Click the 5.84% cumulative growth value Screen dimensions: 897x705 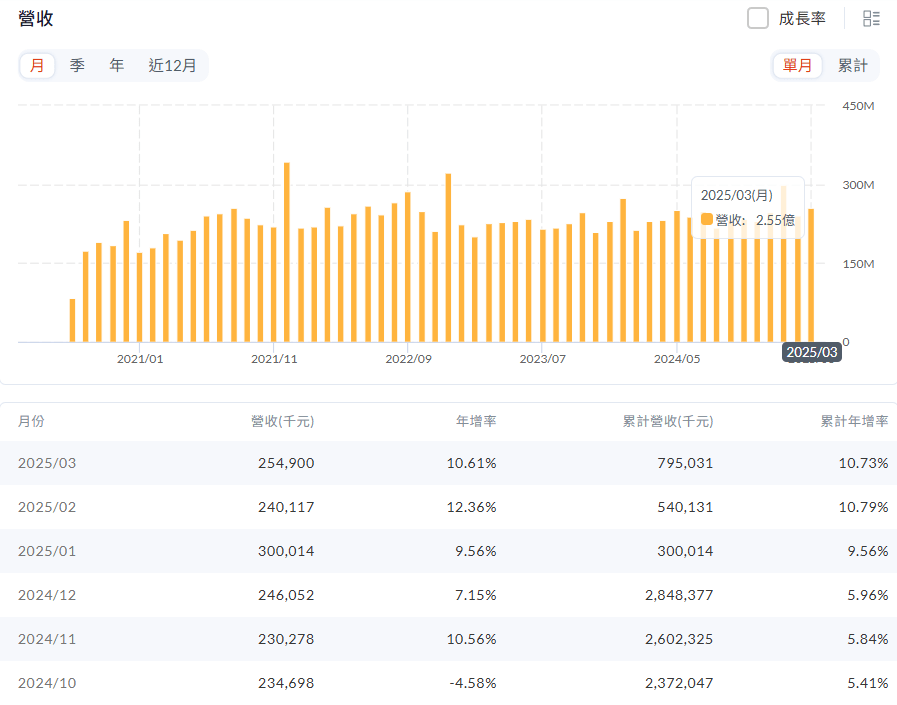(x=867, y=639)
